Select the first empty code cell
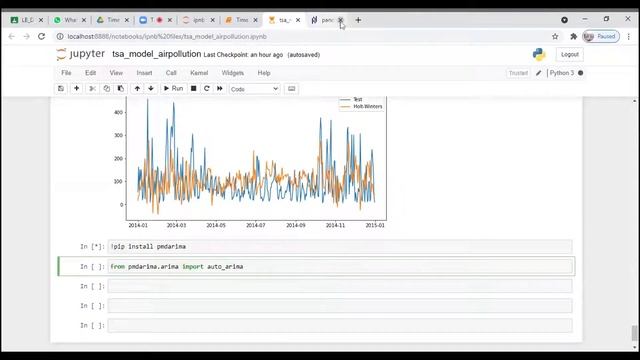This screenshot has height=360, width=640. 340,286
